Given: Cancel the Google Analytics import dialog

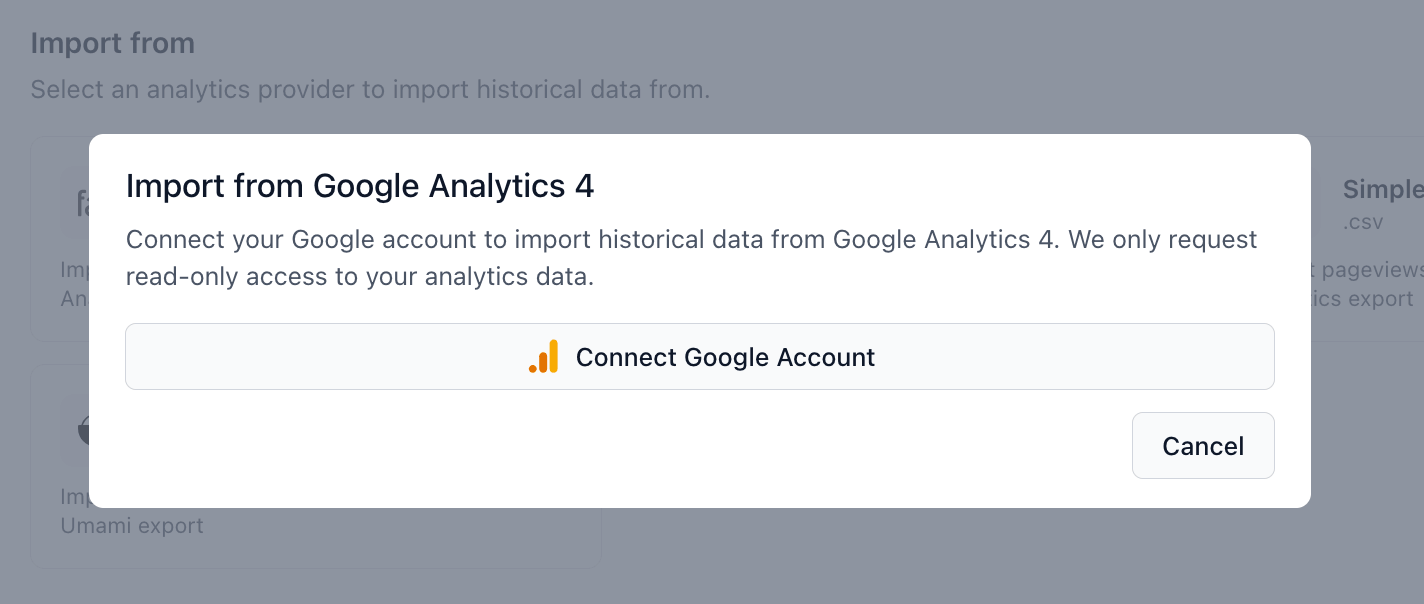Looking at the screenshot, I should click(1203, 446).
